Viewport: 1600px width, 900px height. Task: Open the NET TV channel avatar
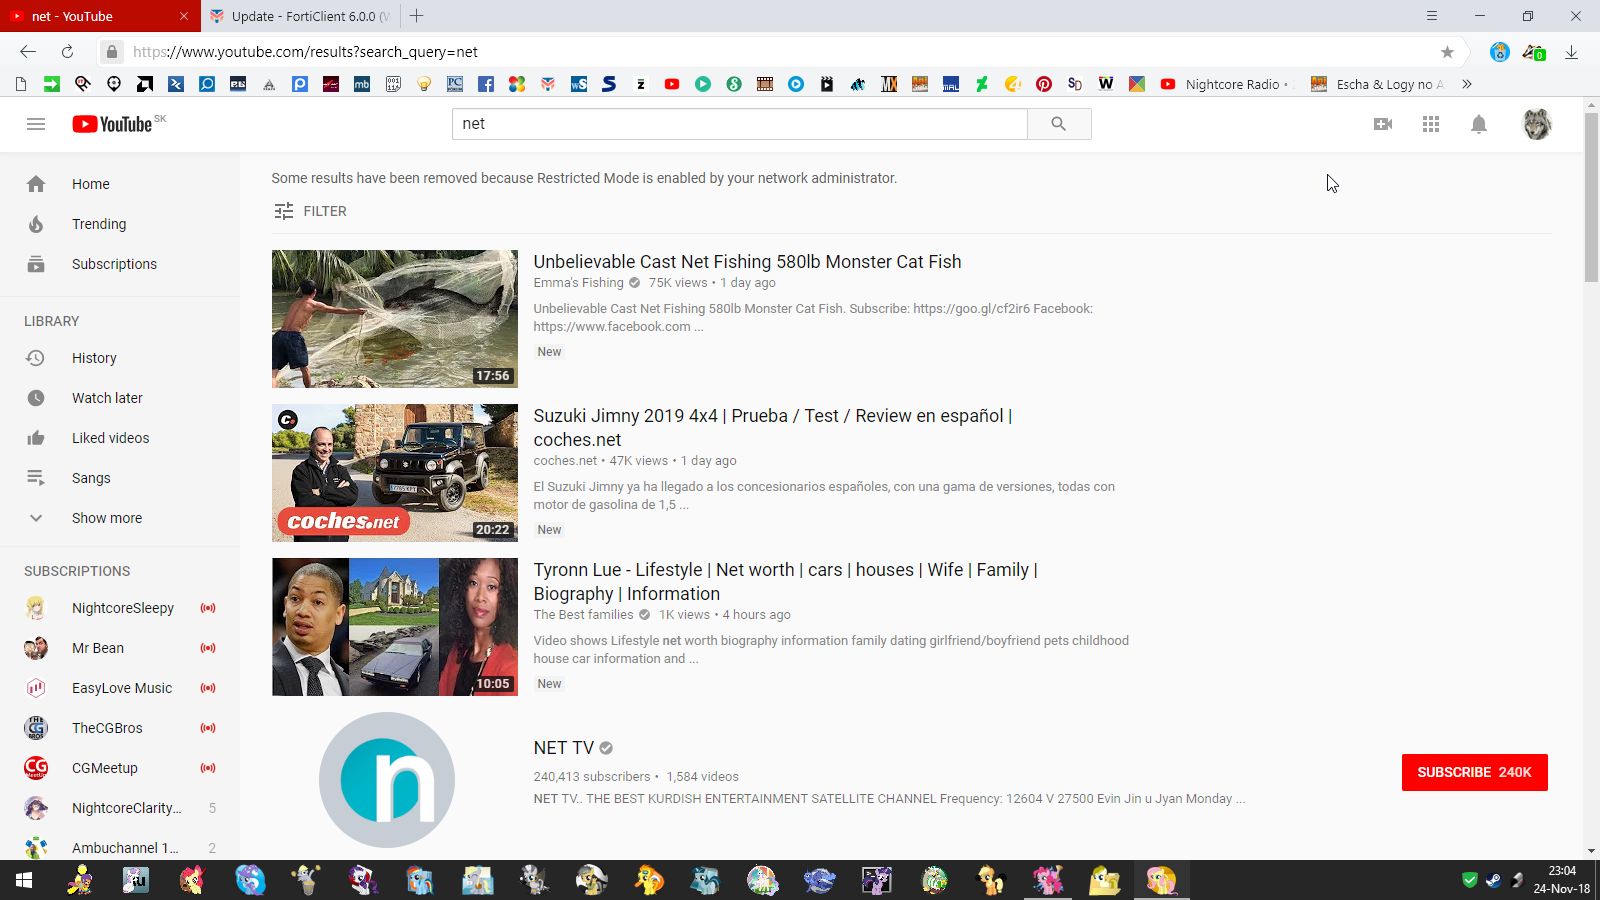(387, 780)
